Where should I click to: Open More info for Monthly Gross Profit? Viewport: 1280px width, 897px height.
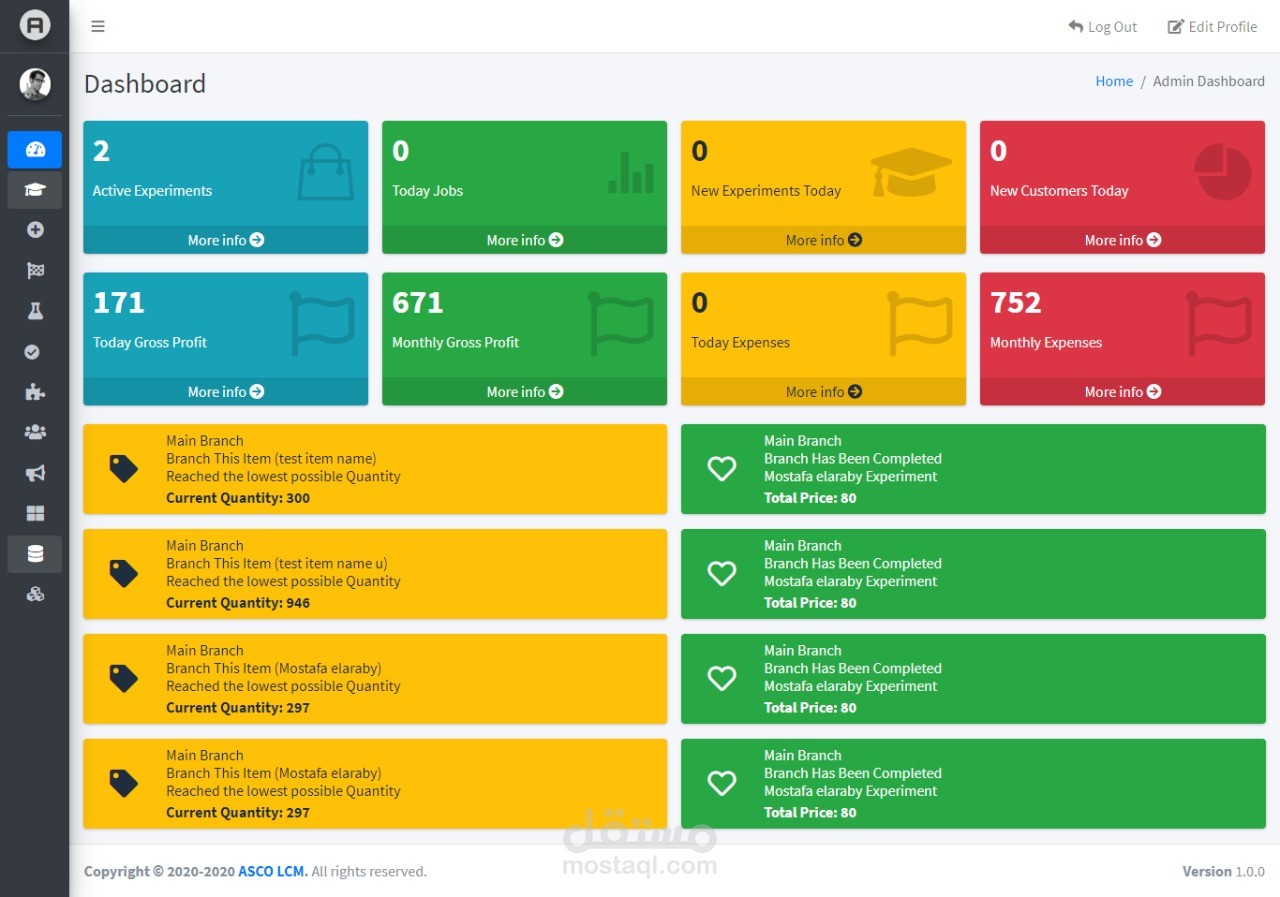(x=524, y=392)
